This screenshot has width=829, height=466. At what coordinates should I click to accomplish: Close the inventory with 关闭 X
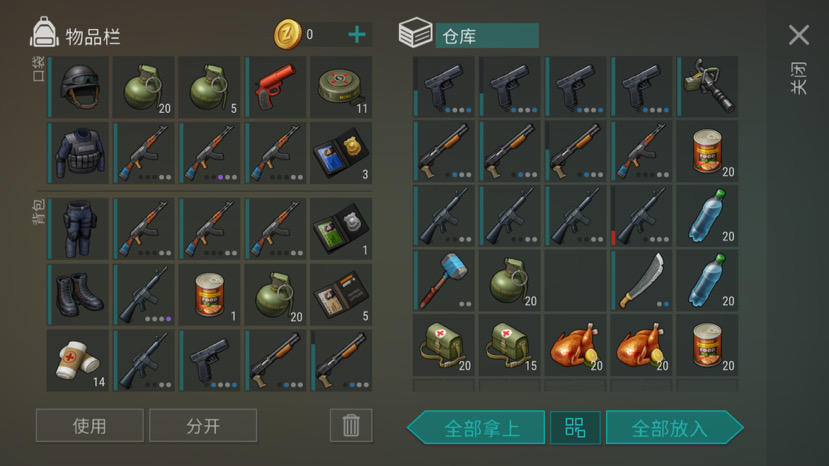(x=799, y=35)
